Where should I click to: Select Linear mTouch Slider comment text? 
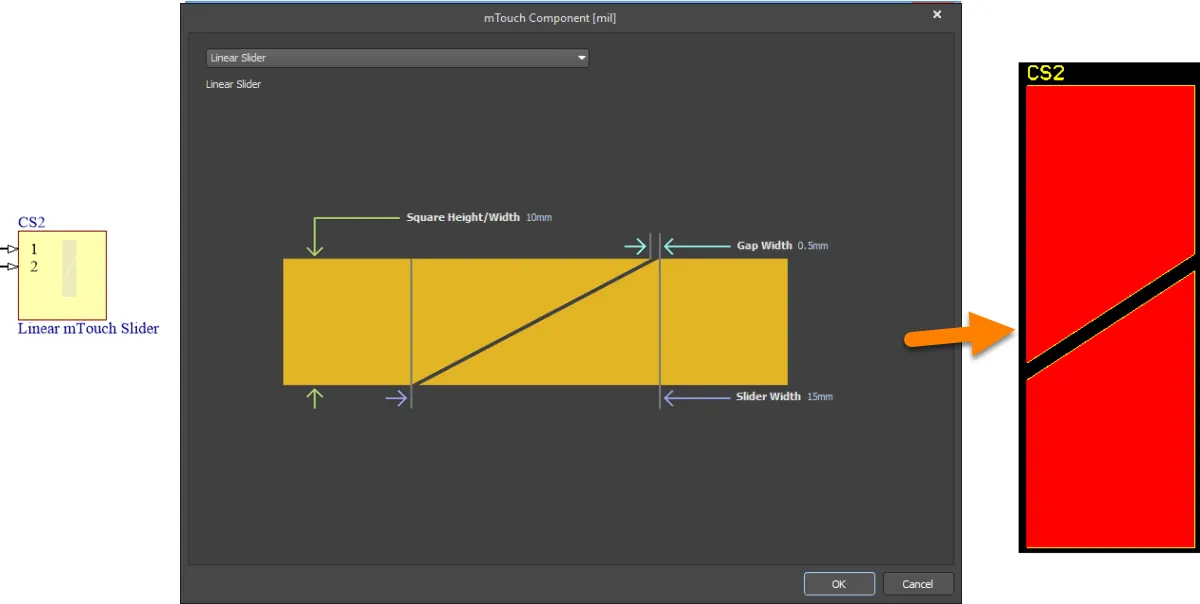[x=88, y=328]
